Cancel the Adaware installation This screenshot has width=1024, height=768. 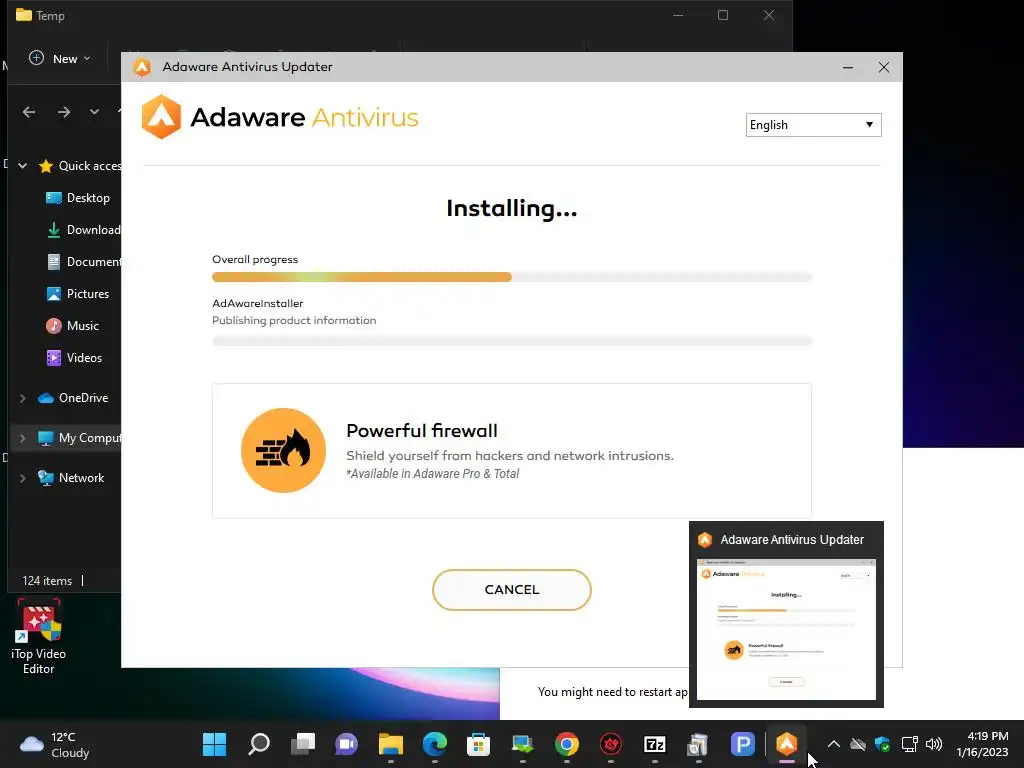click(x=511, y=590)
